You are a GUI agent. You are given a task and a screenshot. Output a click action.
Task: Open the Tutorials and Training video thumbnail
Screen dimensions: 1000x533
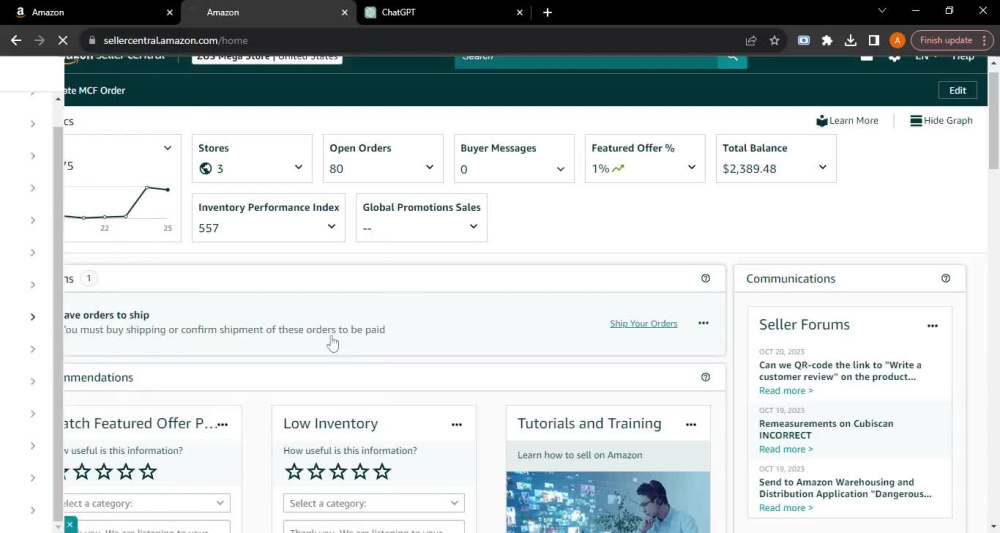tap(608, 502)
